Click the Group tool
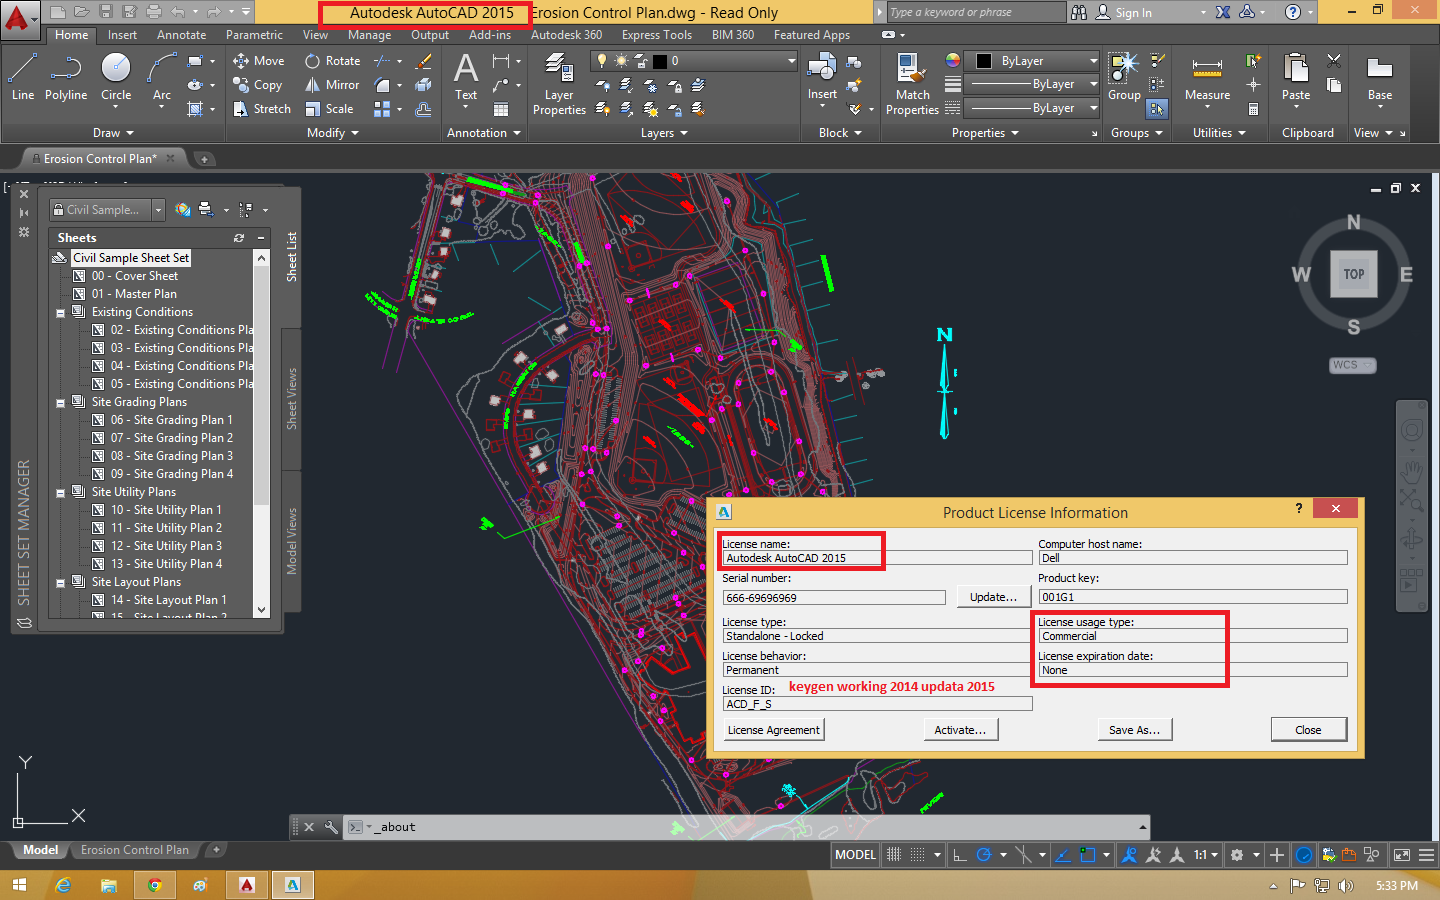The height and width of the screenshot is (900, 1440). click(1124, 78)
